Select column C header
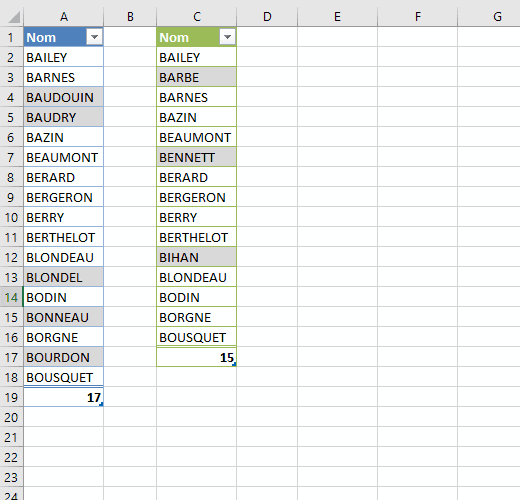Screen dimensions: 520x500 tap(197, 16)
